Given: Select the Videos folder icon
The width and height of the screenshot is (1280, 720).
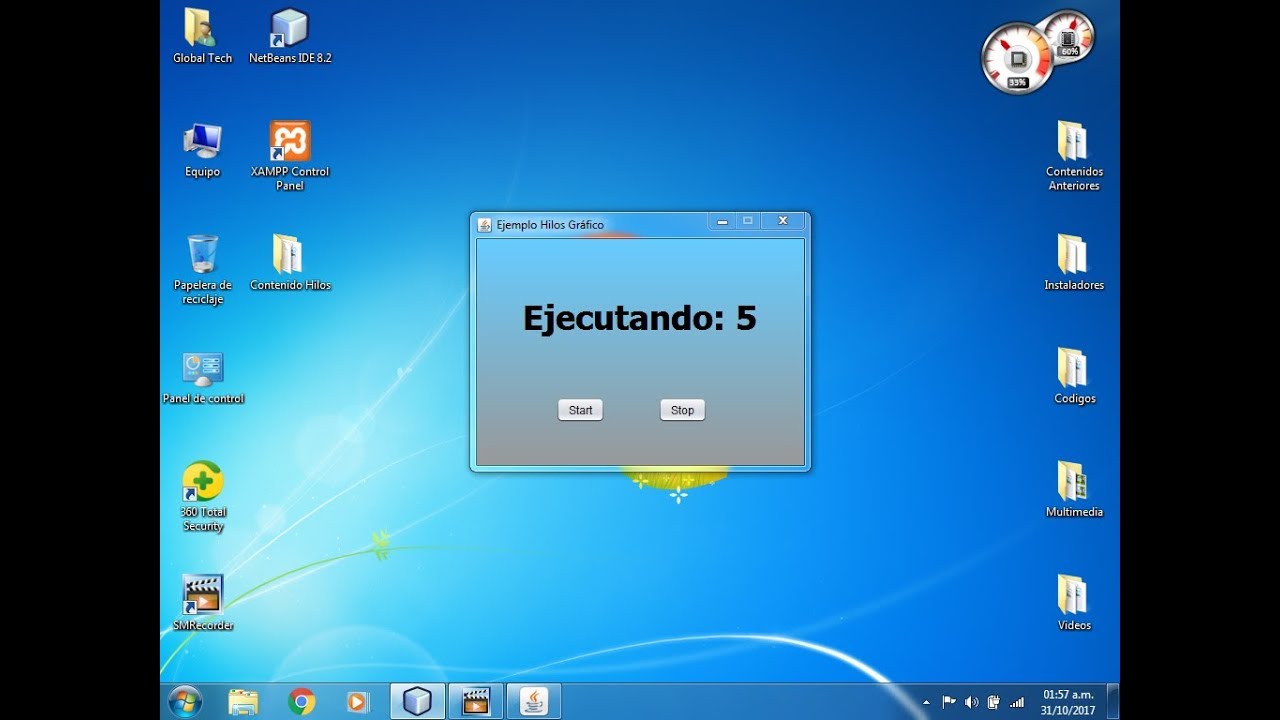Looking at the screenshot, I should tap(1074, 603).
